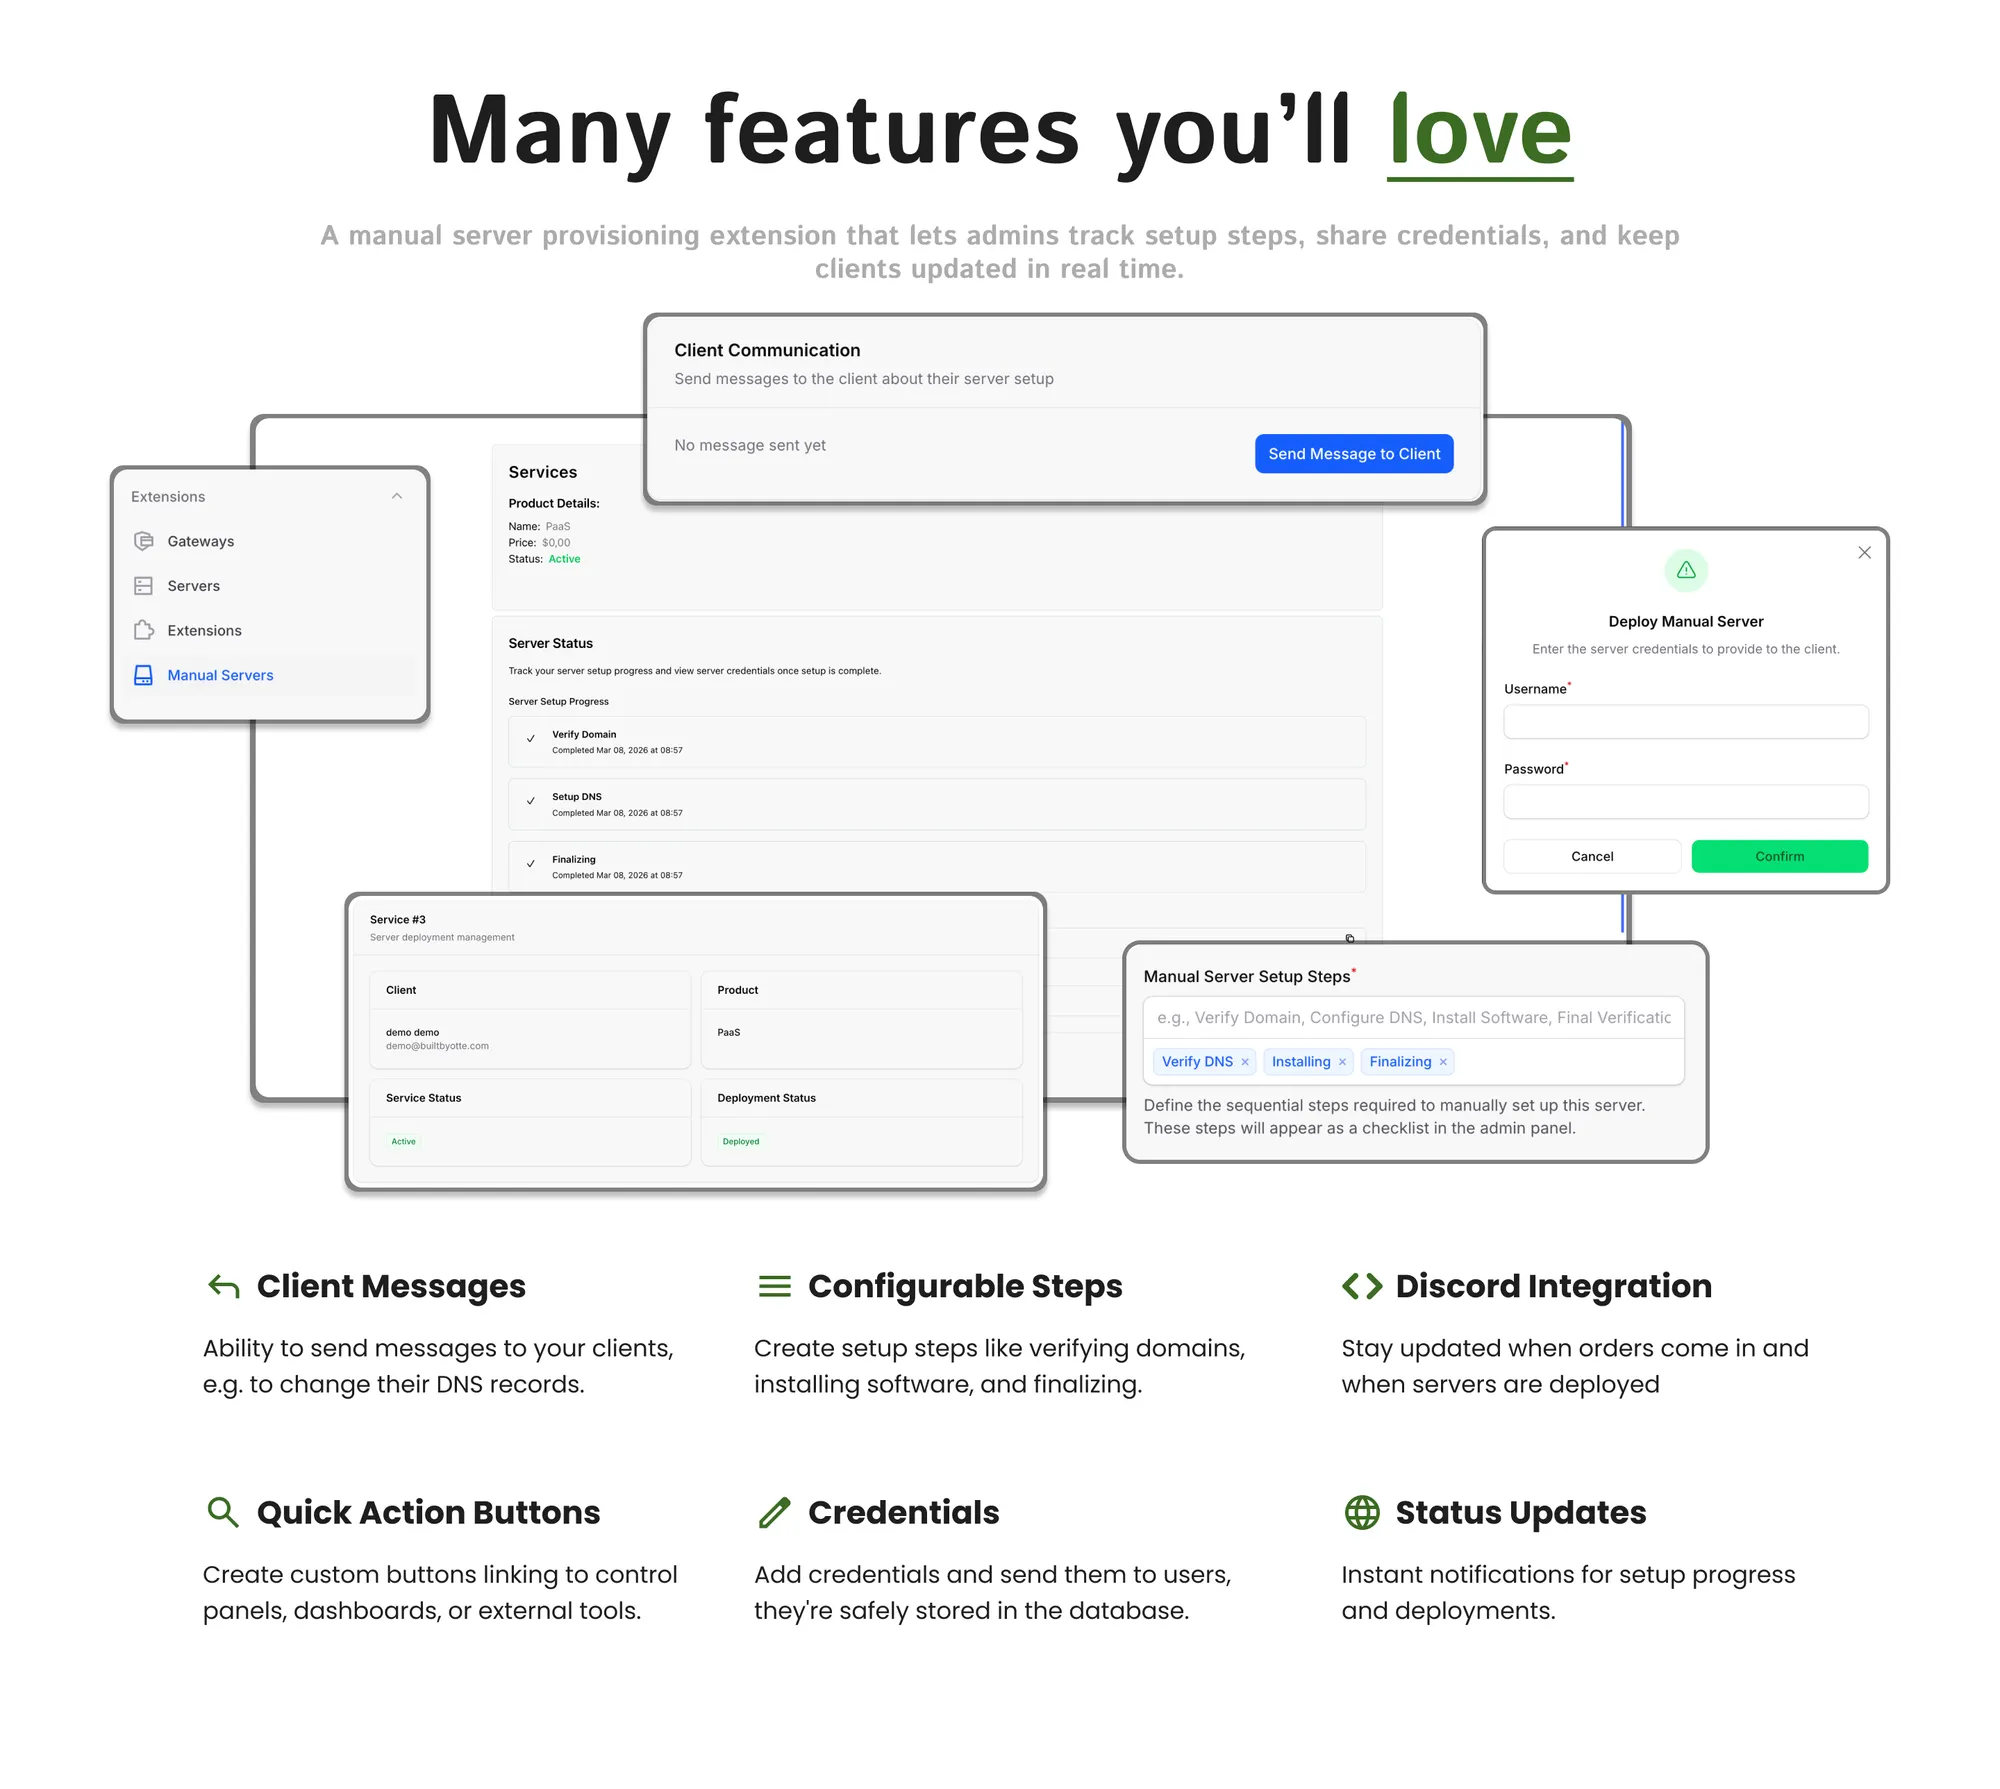Collapse the Extensions section chevron
Image resolution: width=2000 pixels, height=1789 pixels.
397,496
